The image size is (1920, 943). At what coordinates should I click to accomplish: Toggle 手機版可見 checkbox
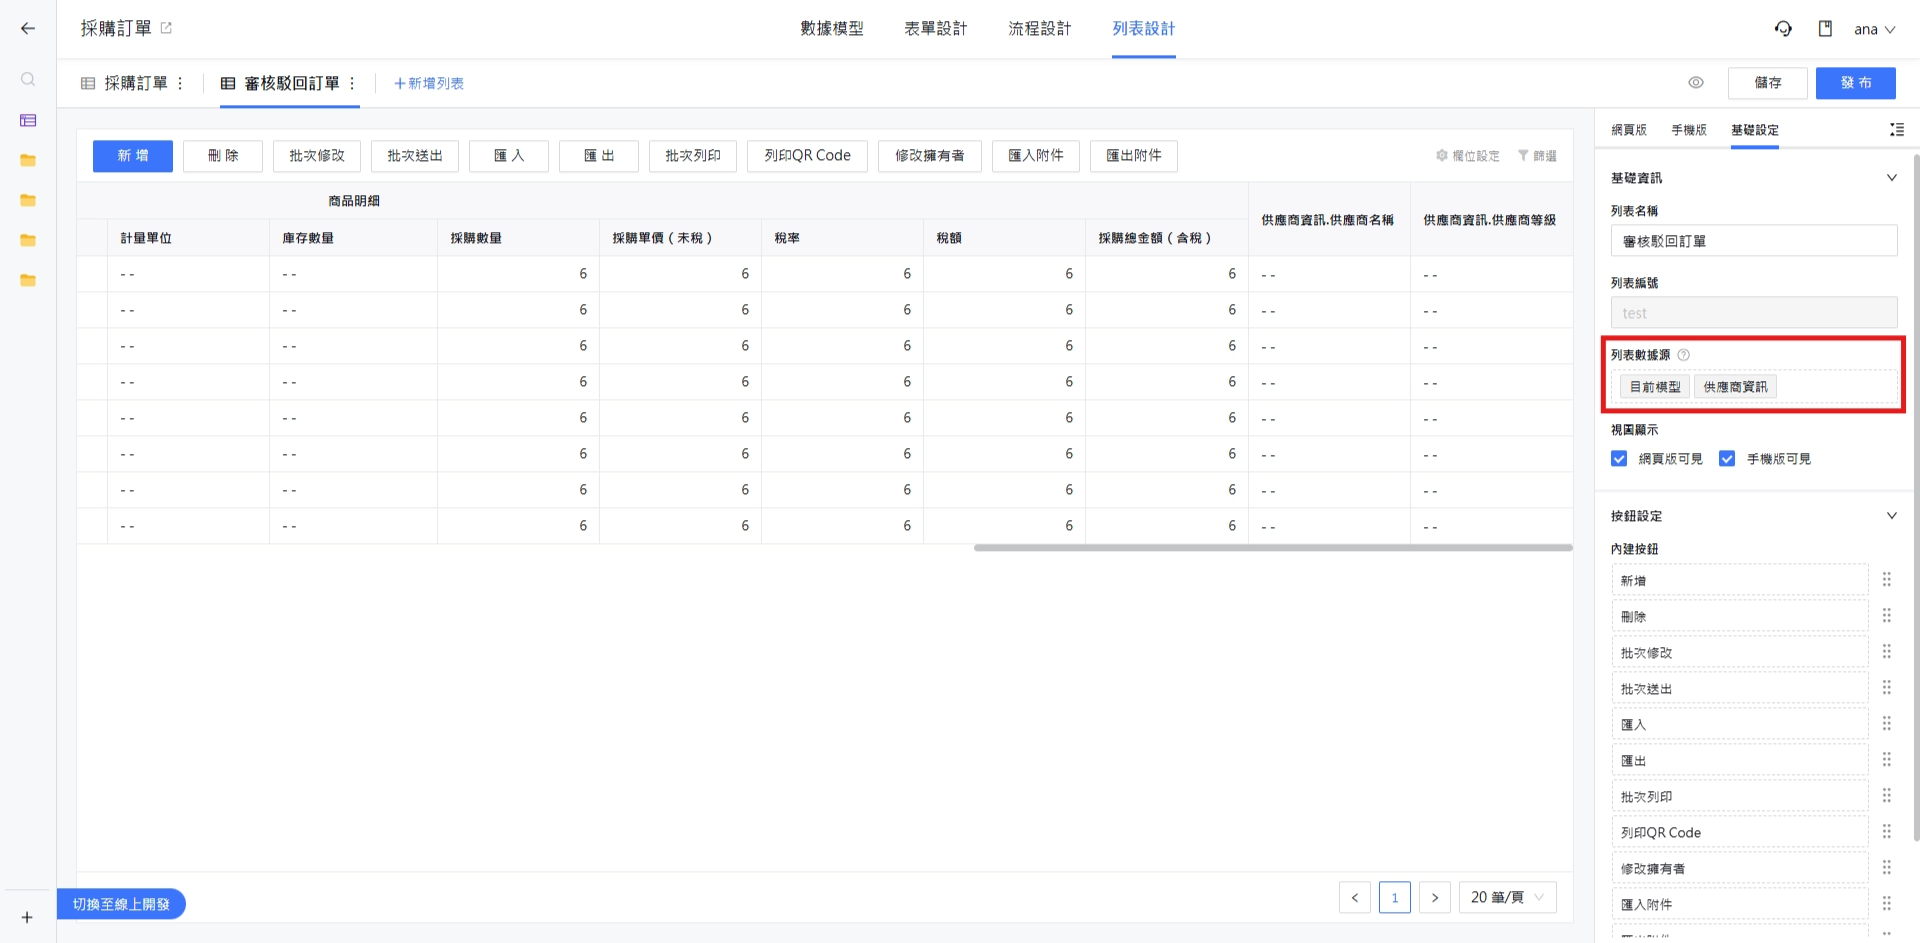pyautogui.click(x=1727, y=459)
